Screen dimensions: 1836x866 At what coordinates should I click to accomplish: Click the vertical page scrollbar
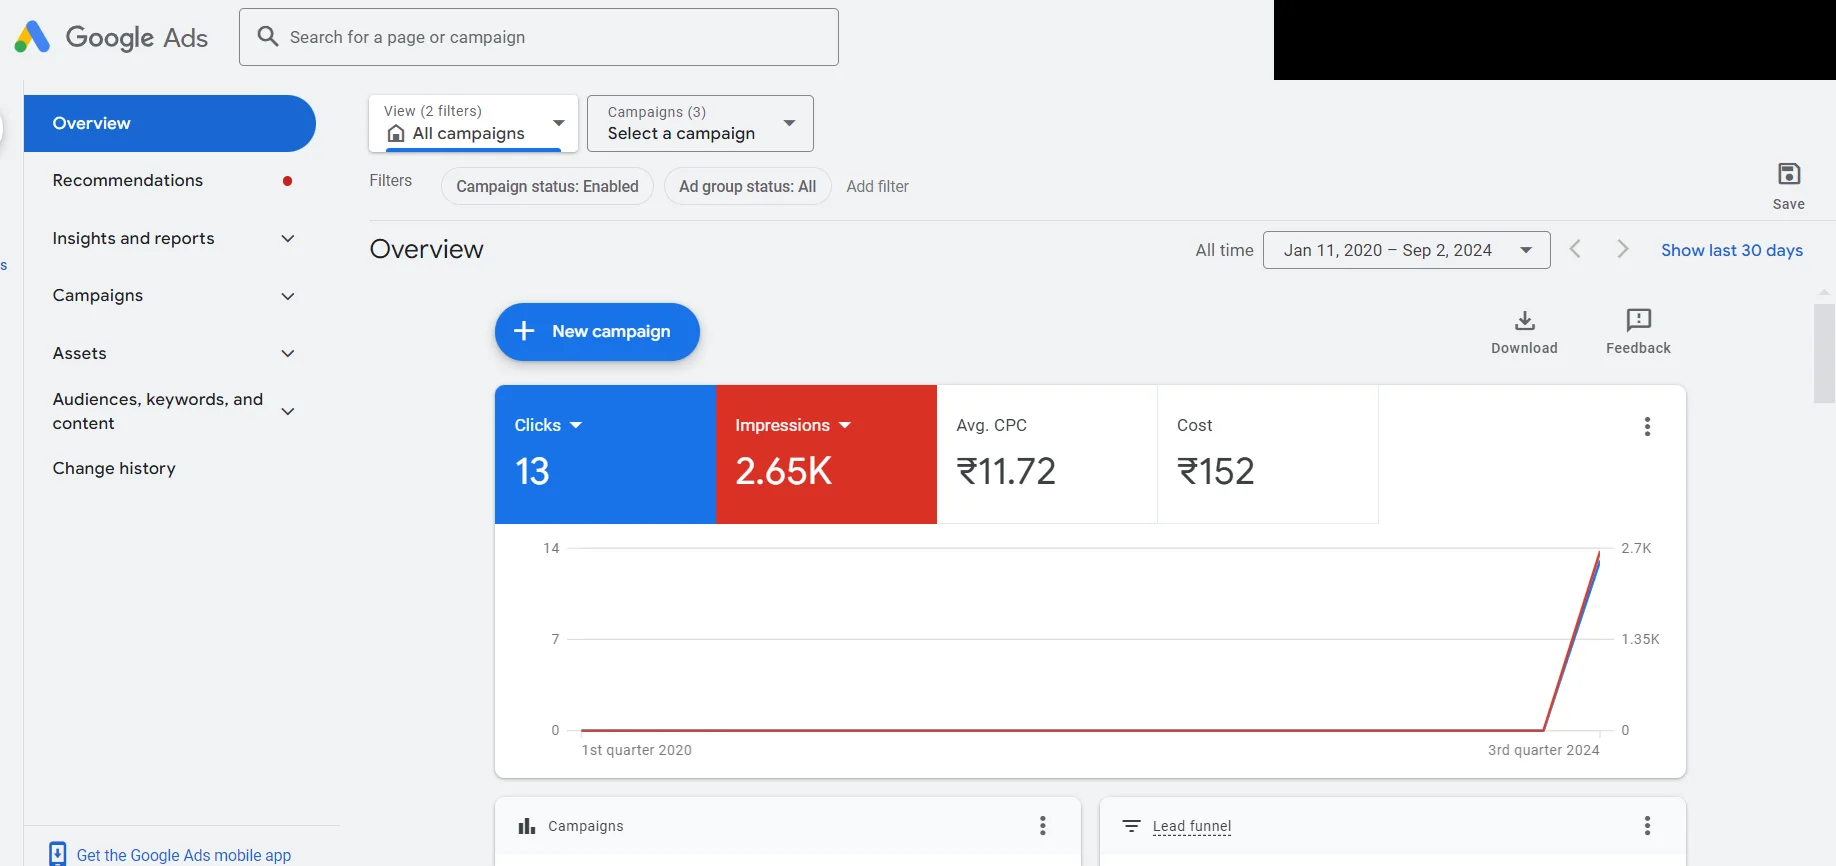[1825, 353]
